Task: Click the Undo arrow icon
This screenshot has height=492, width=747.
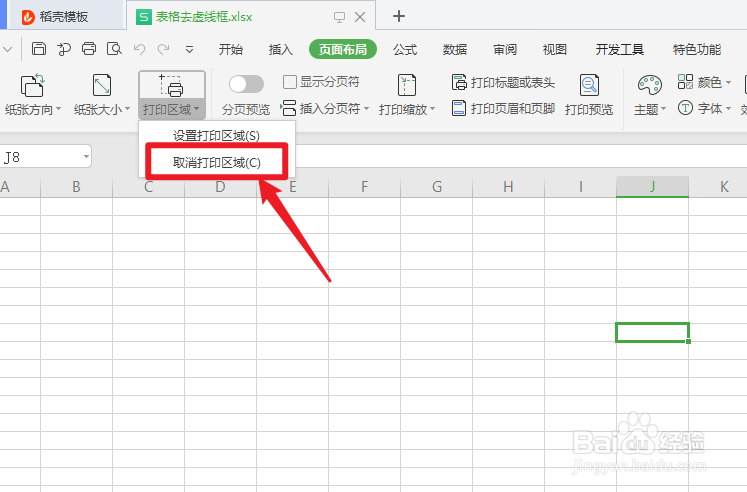Action: coord(139,49)
